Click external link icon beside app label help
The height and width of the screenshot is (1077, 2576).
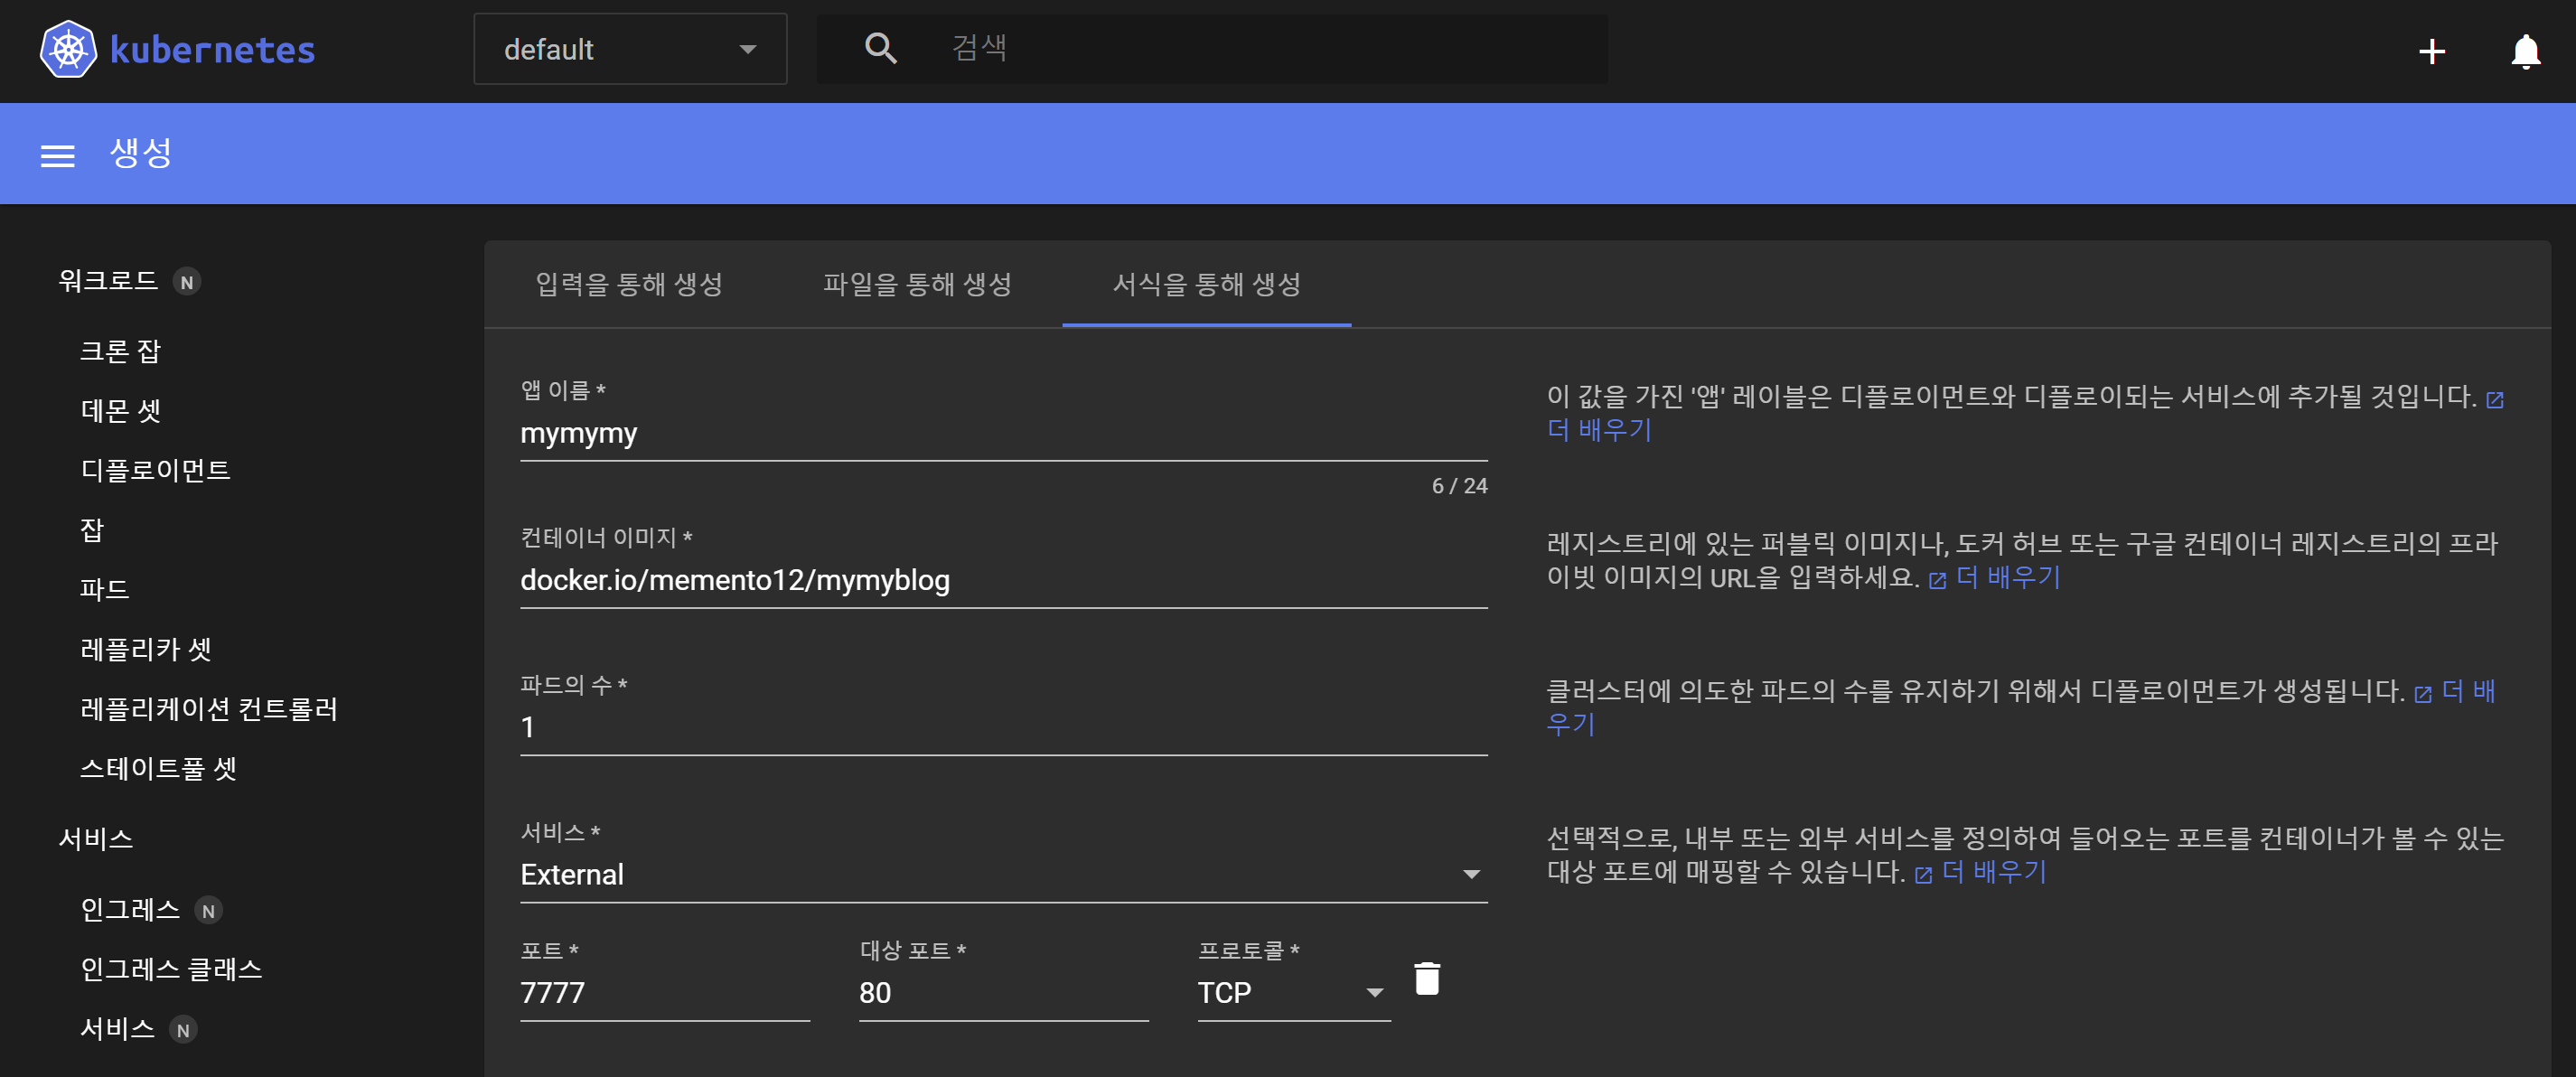(2494, 399)
